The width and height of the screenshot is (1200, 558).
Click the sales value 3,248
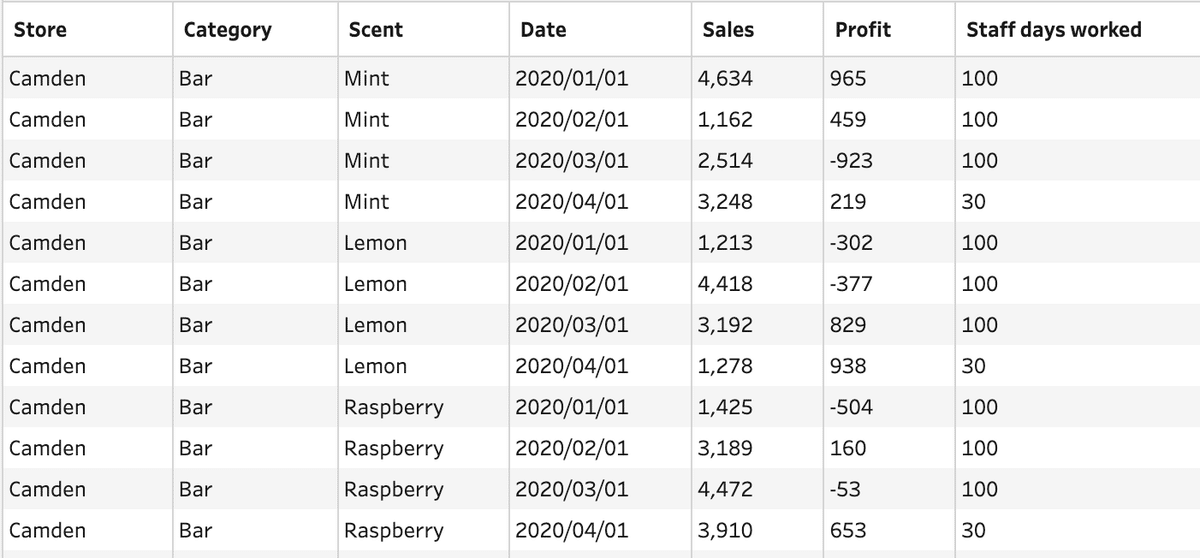pos(725,201)
